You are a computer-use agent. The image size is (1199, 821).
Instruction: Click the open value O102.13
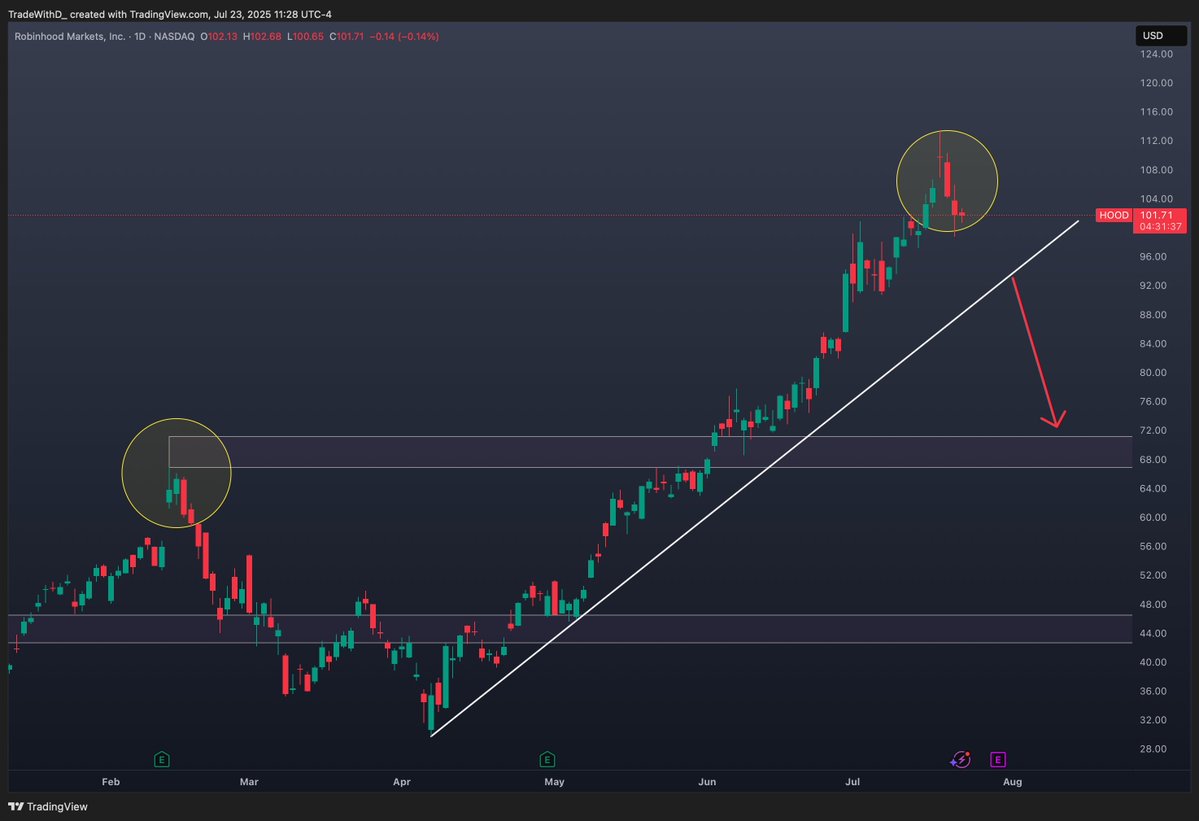pyautogui.click(x=219, y=36)
